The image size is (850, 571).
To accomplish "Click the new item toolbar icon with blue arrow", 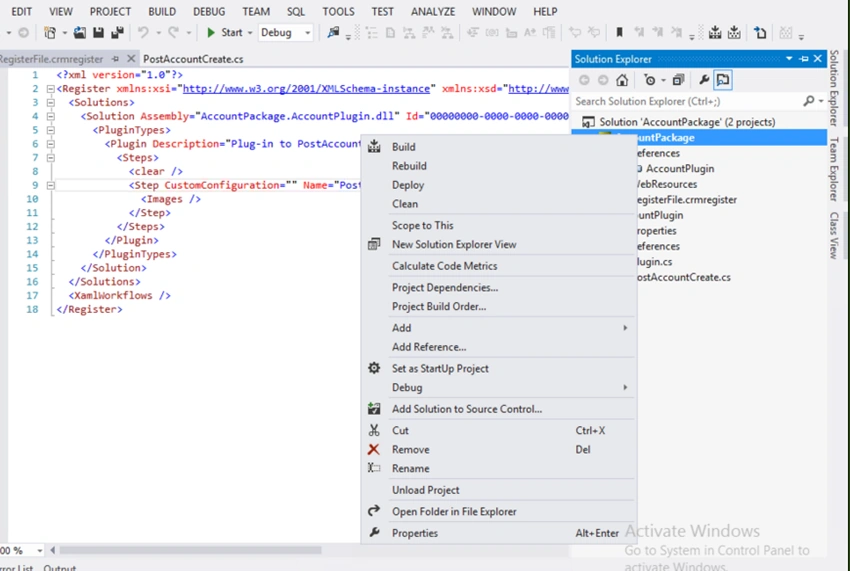I will (760, 33).
